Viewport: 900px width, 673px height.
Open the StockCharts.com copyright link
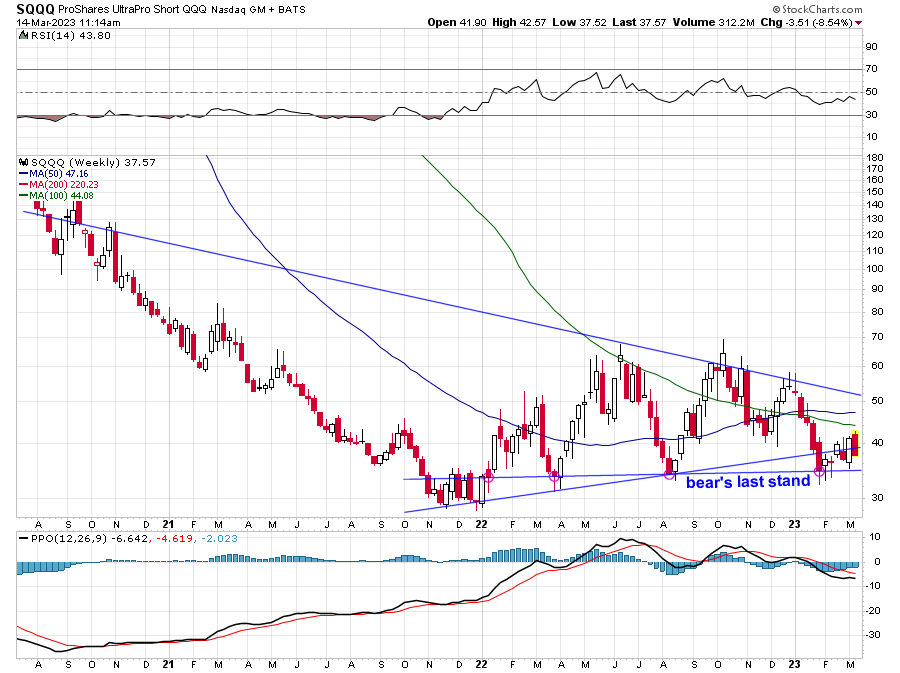pyautogui.click(x=817, y=9)
